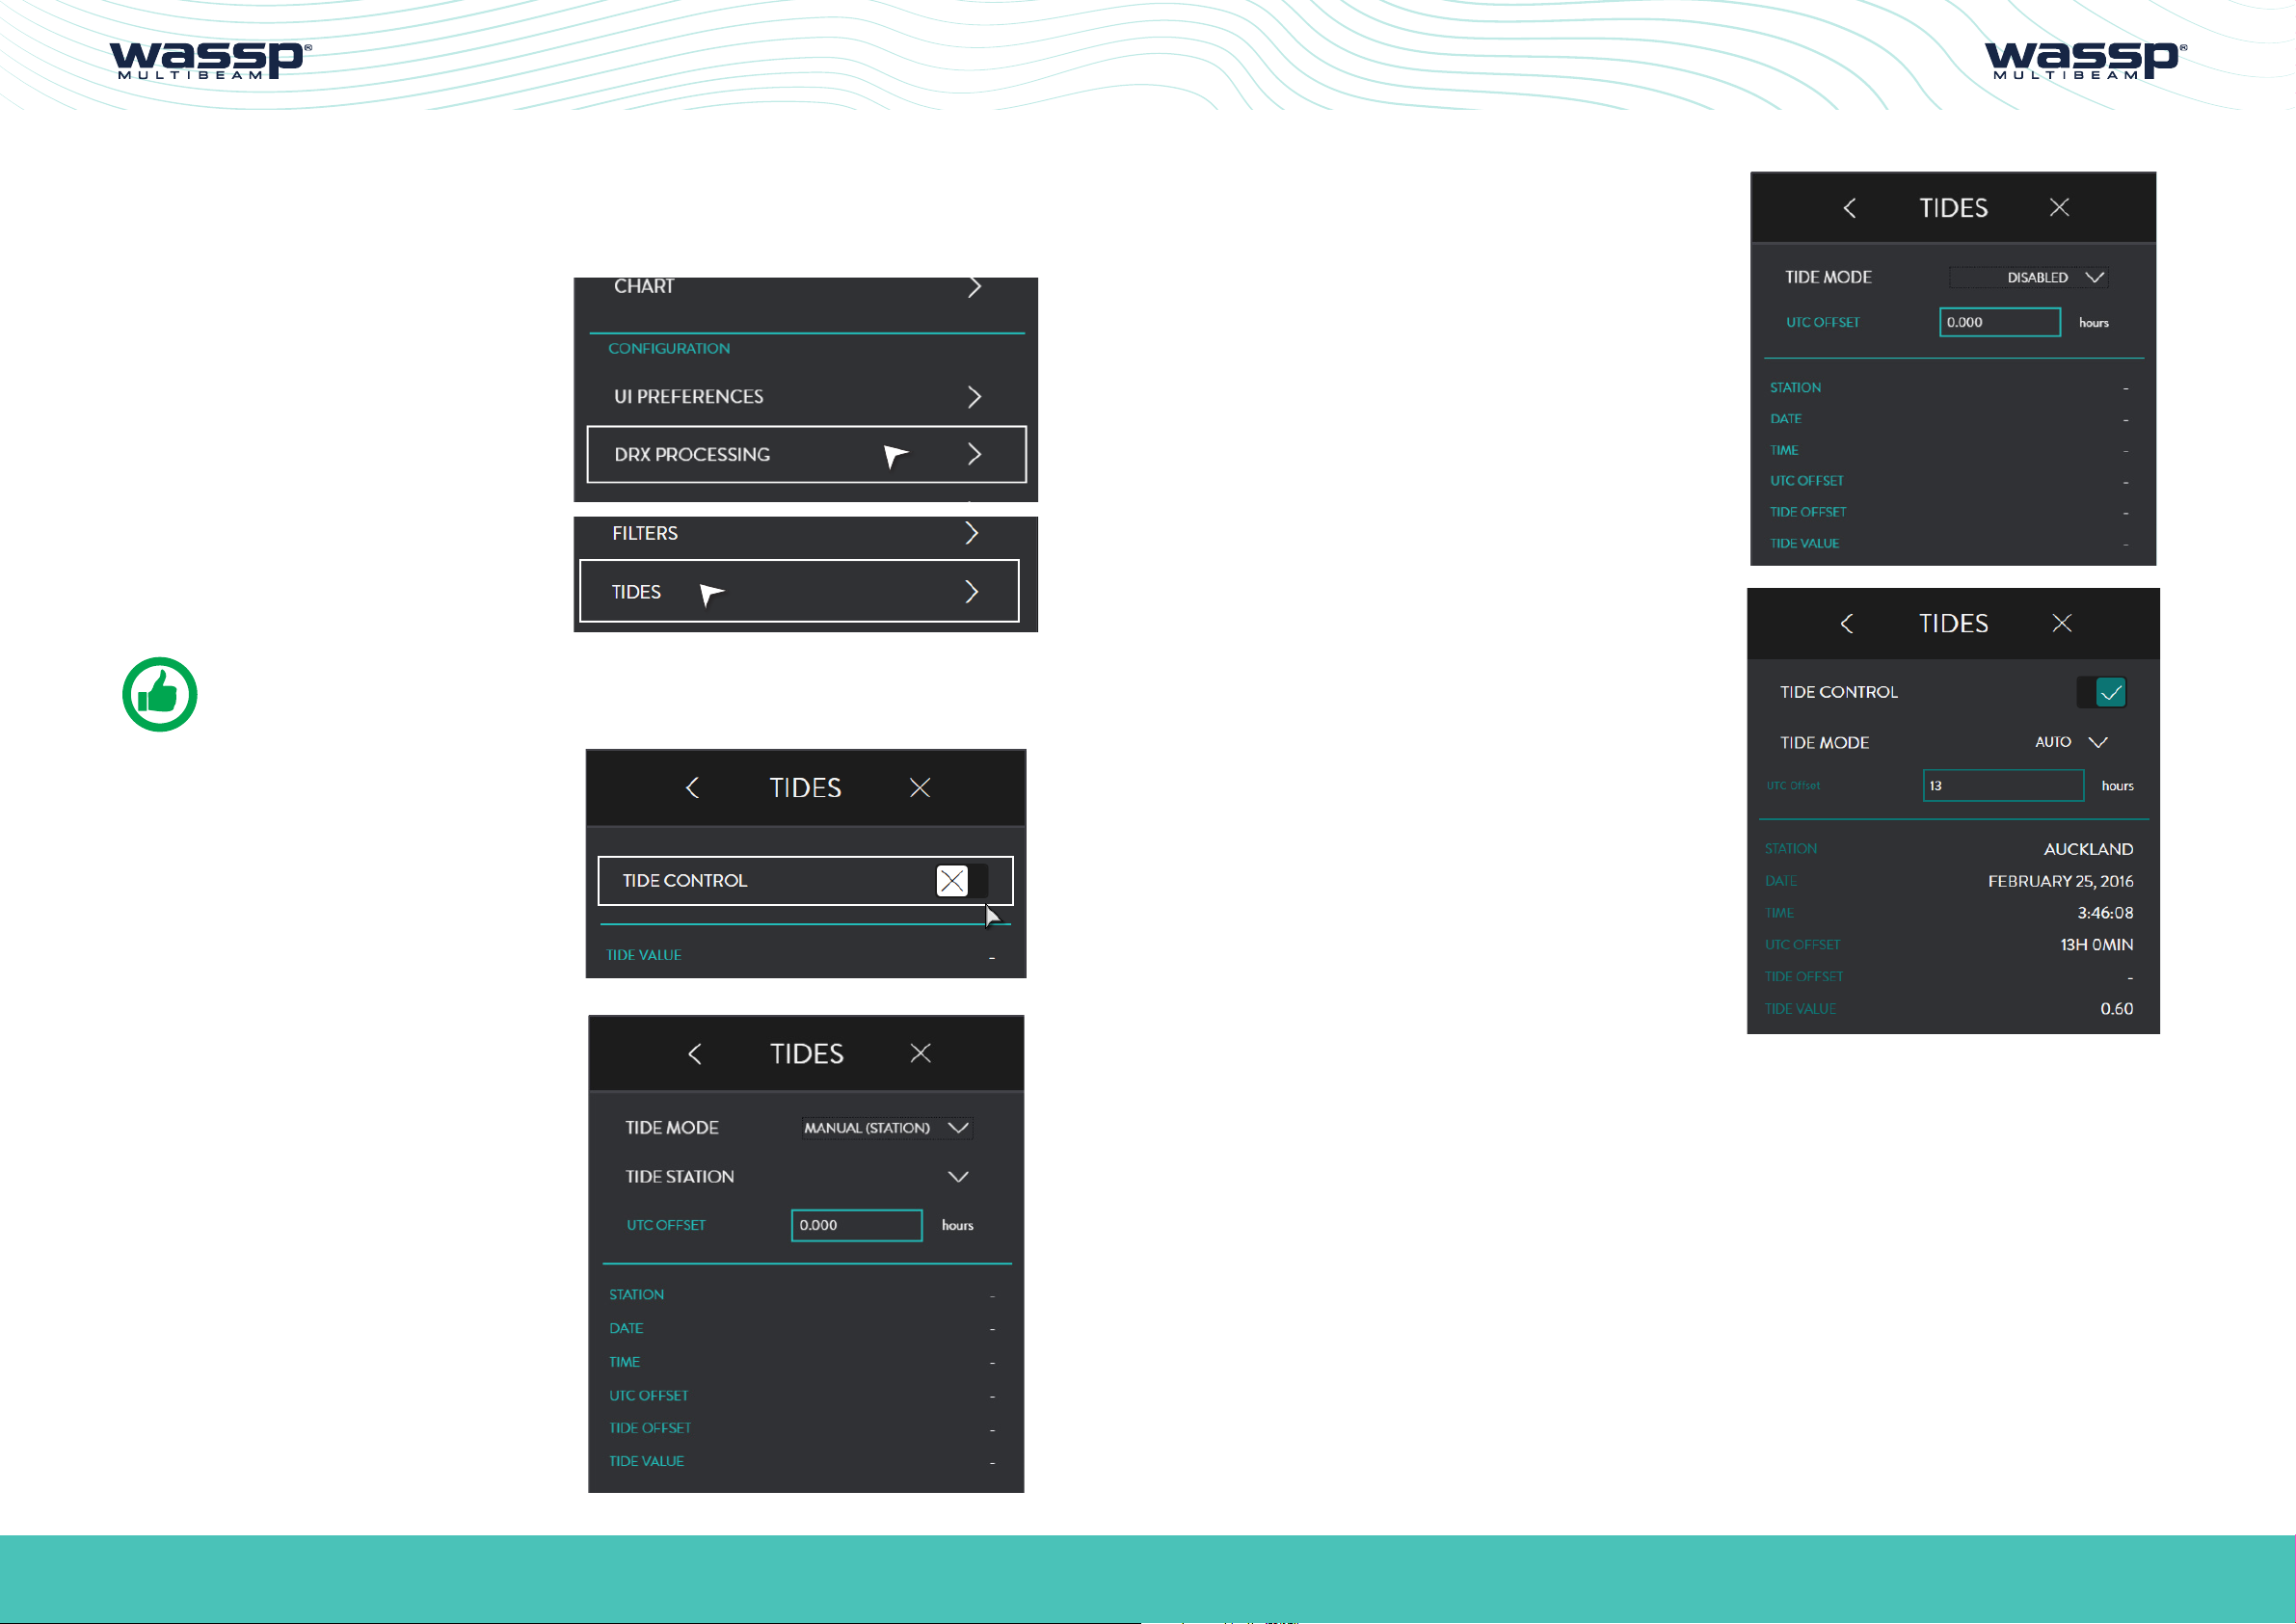The height and width of the screenshot is (1624, 2296).
Task: Click the 0.60 tide value
Action: click(2116, 1009)
